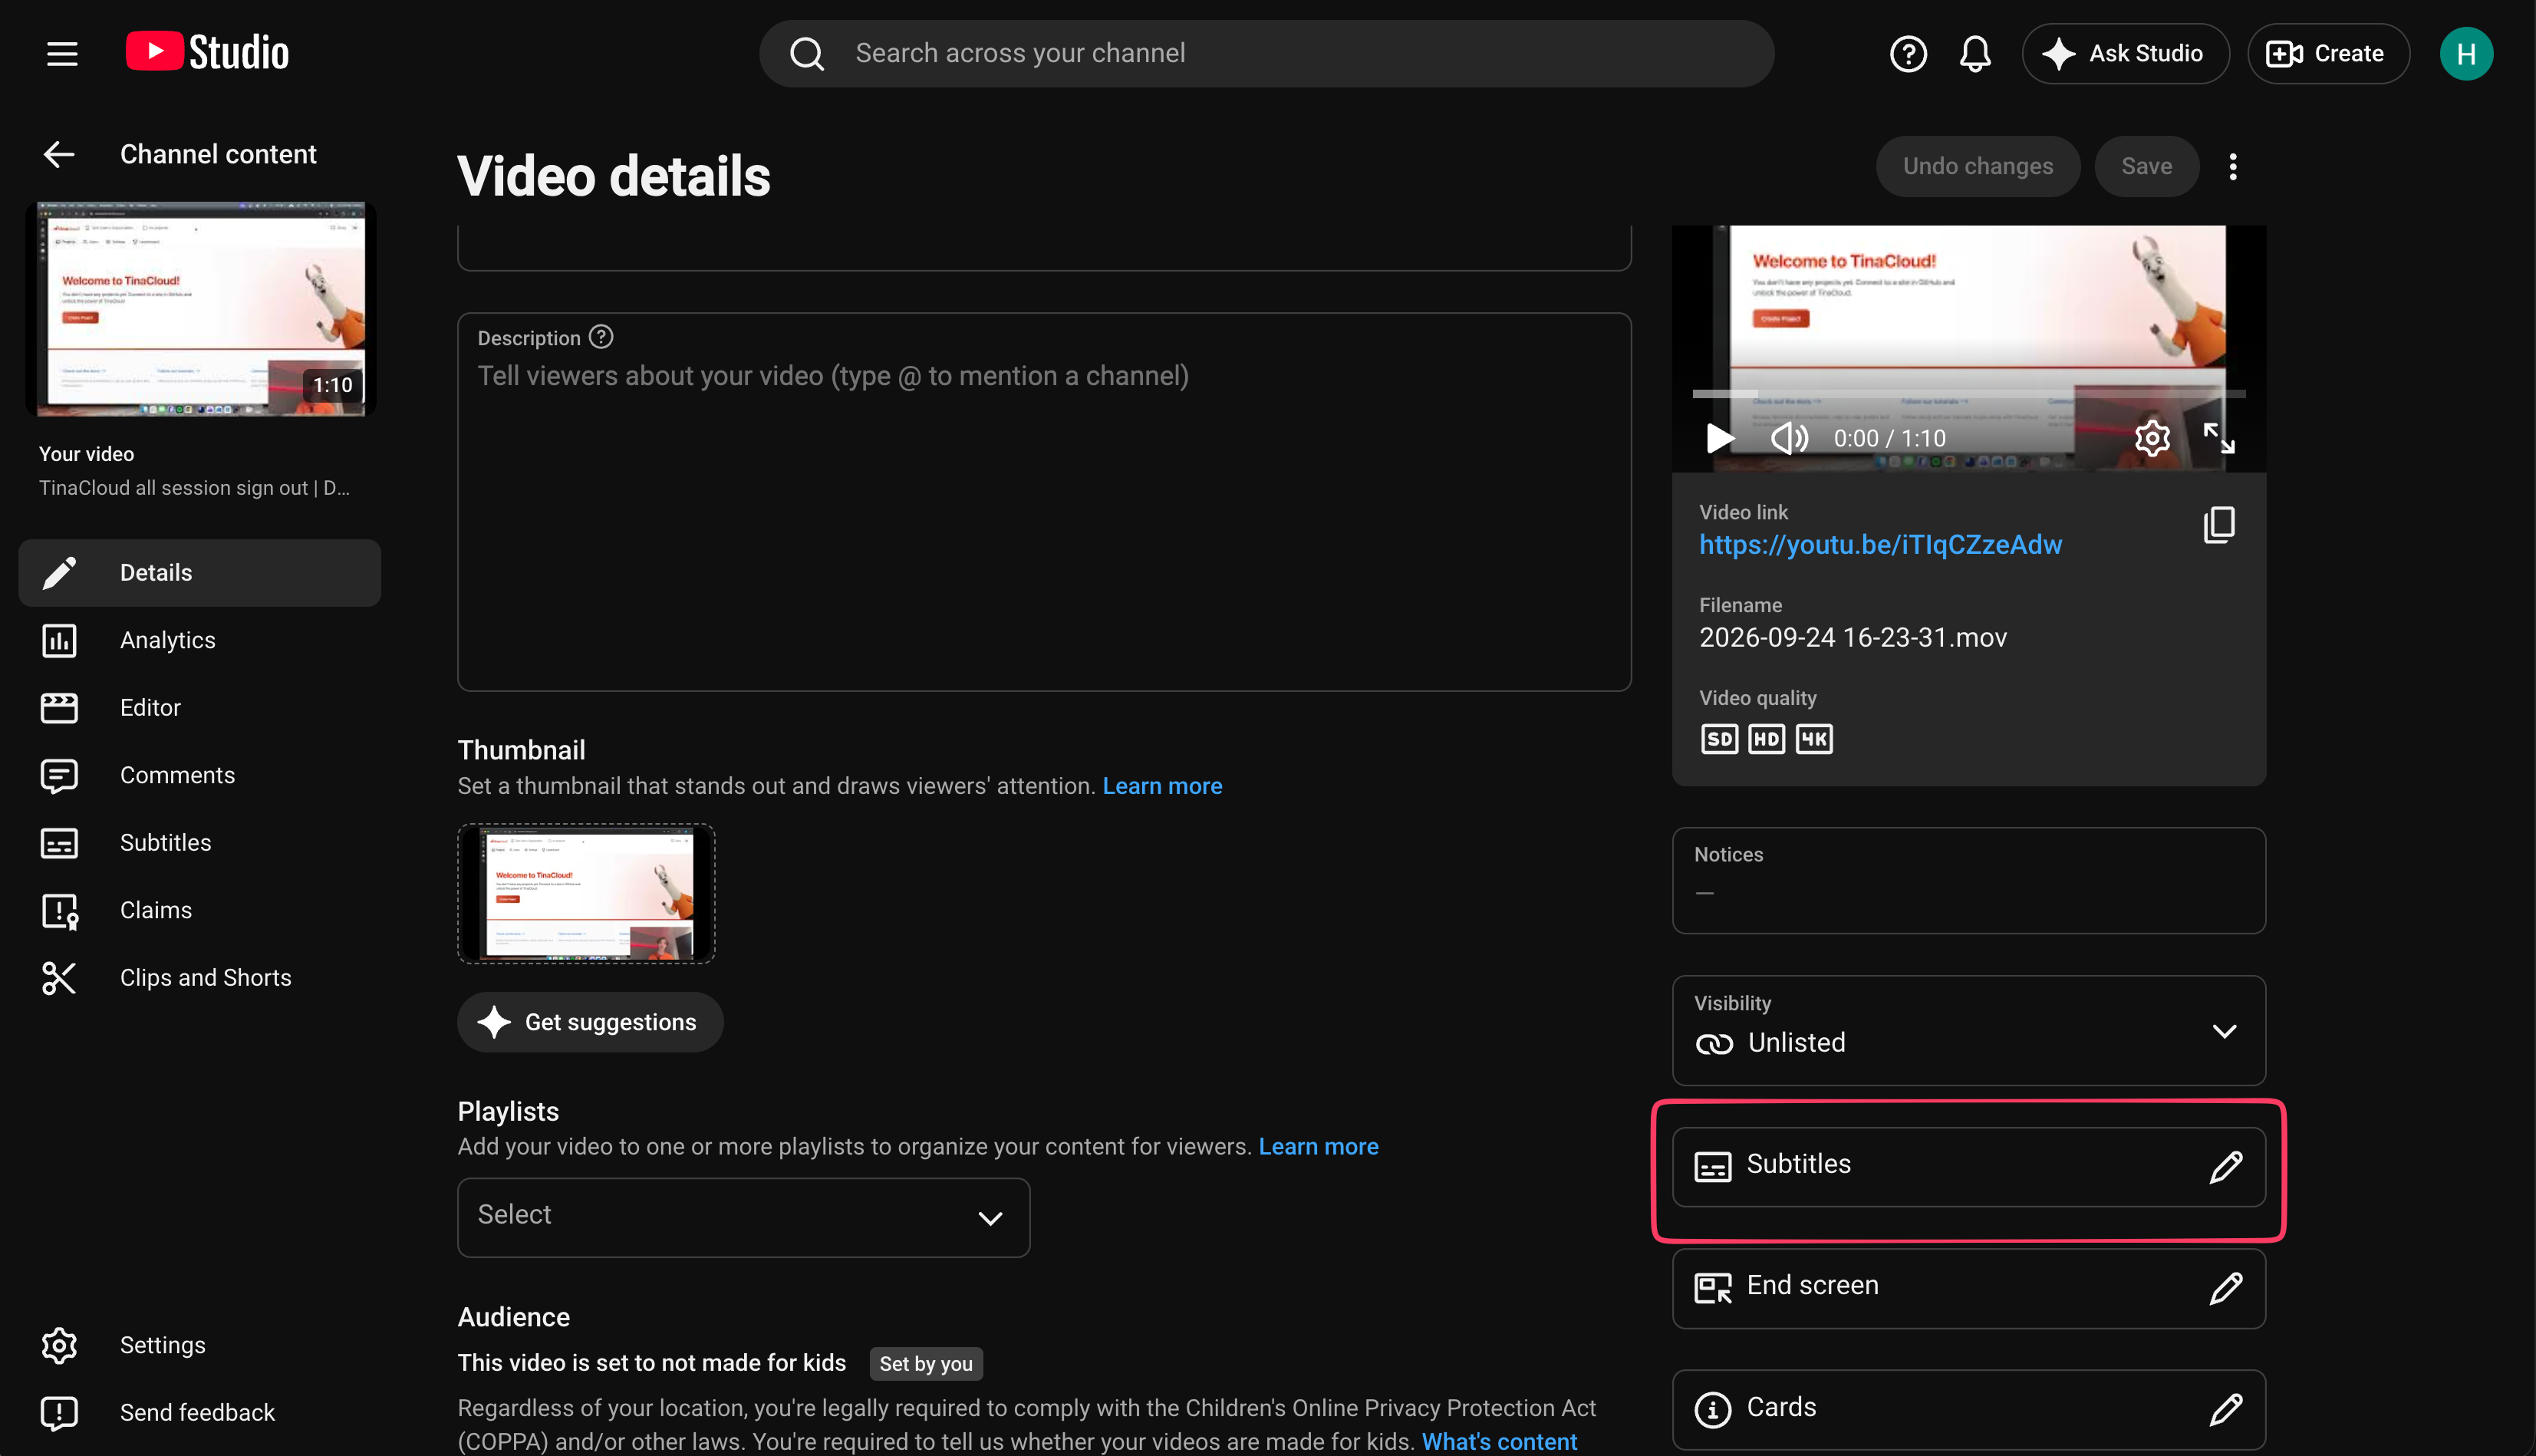Focus the Search across your channel field

(x=1266, y=53)
